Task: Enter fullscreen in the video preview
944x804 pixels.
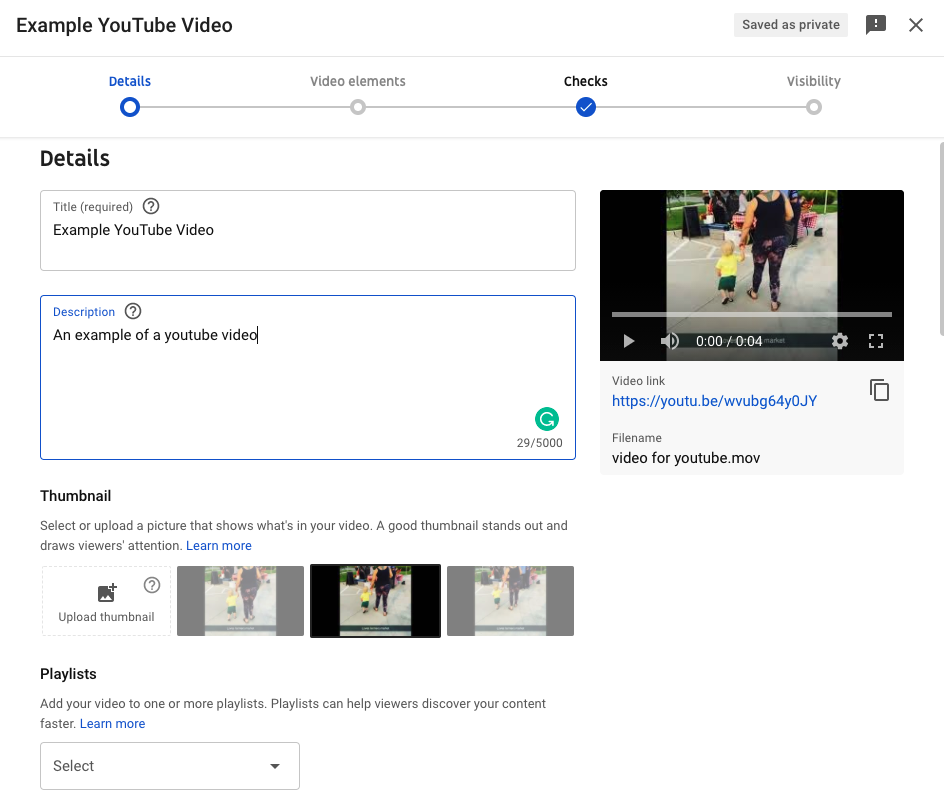Action: point(876,341)
